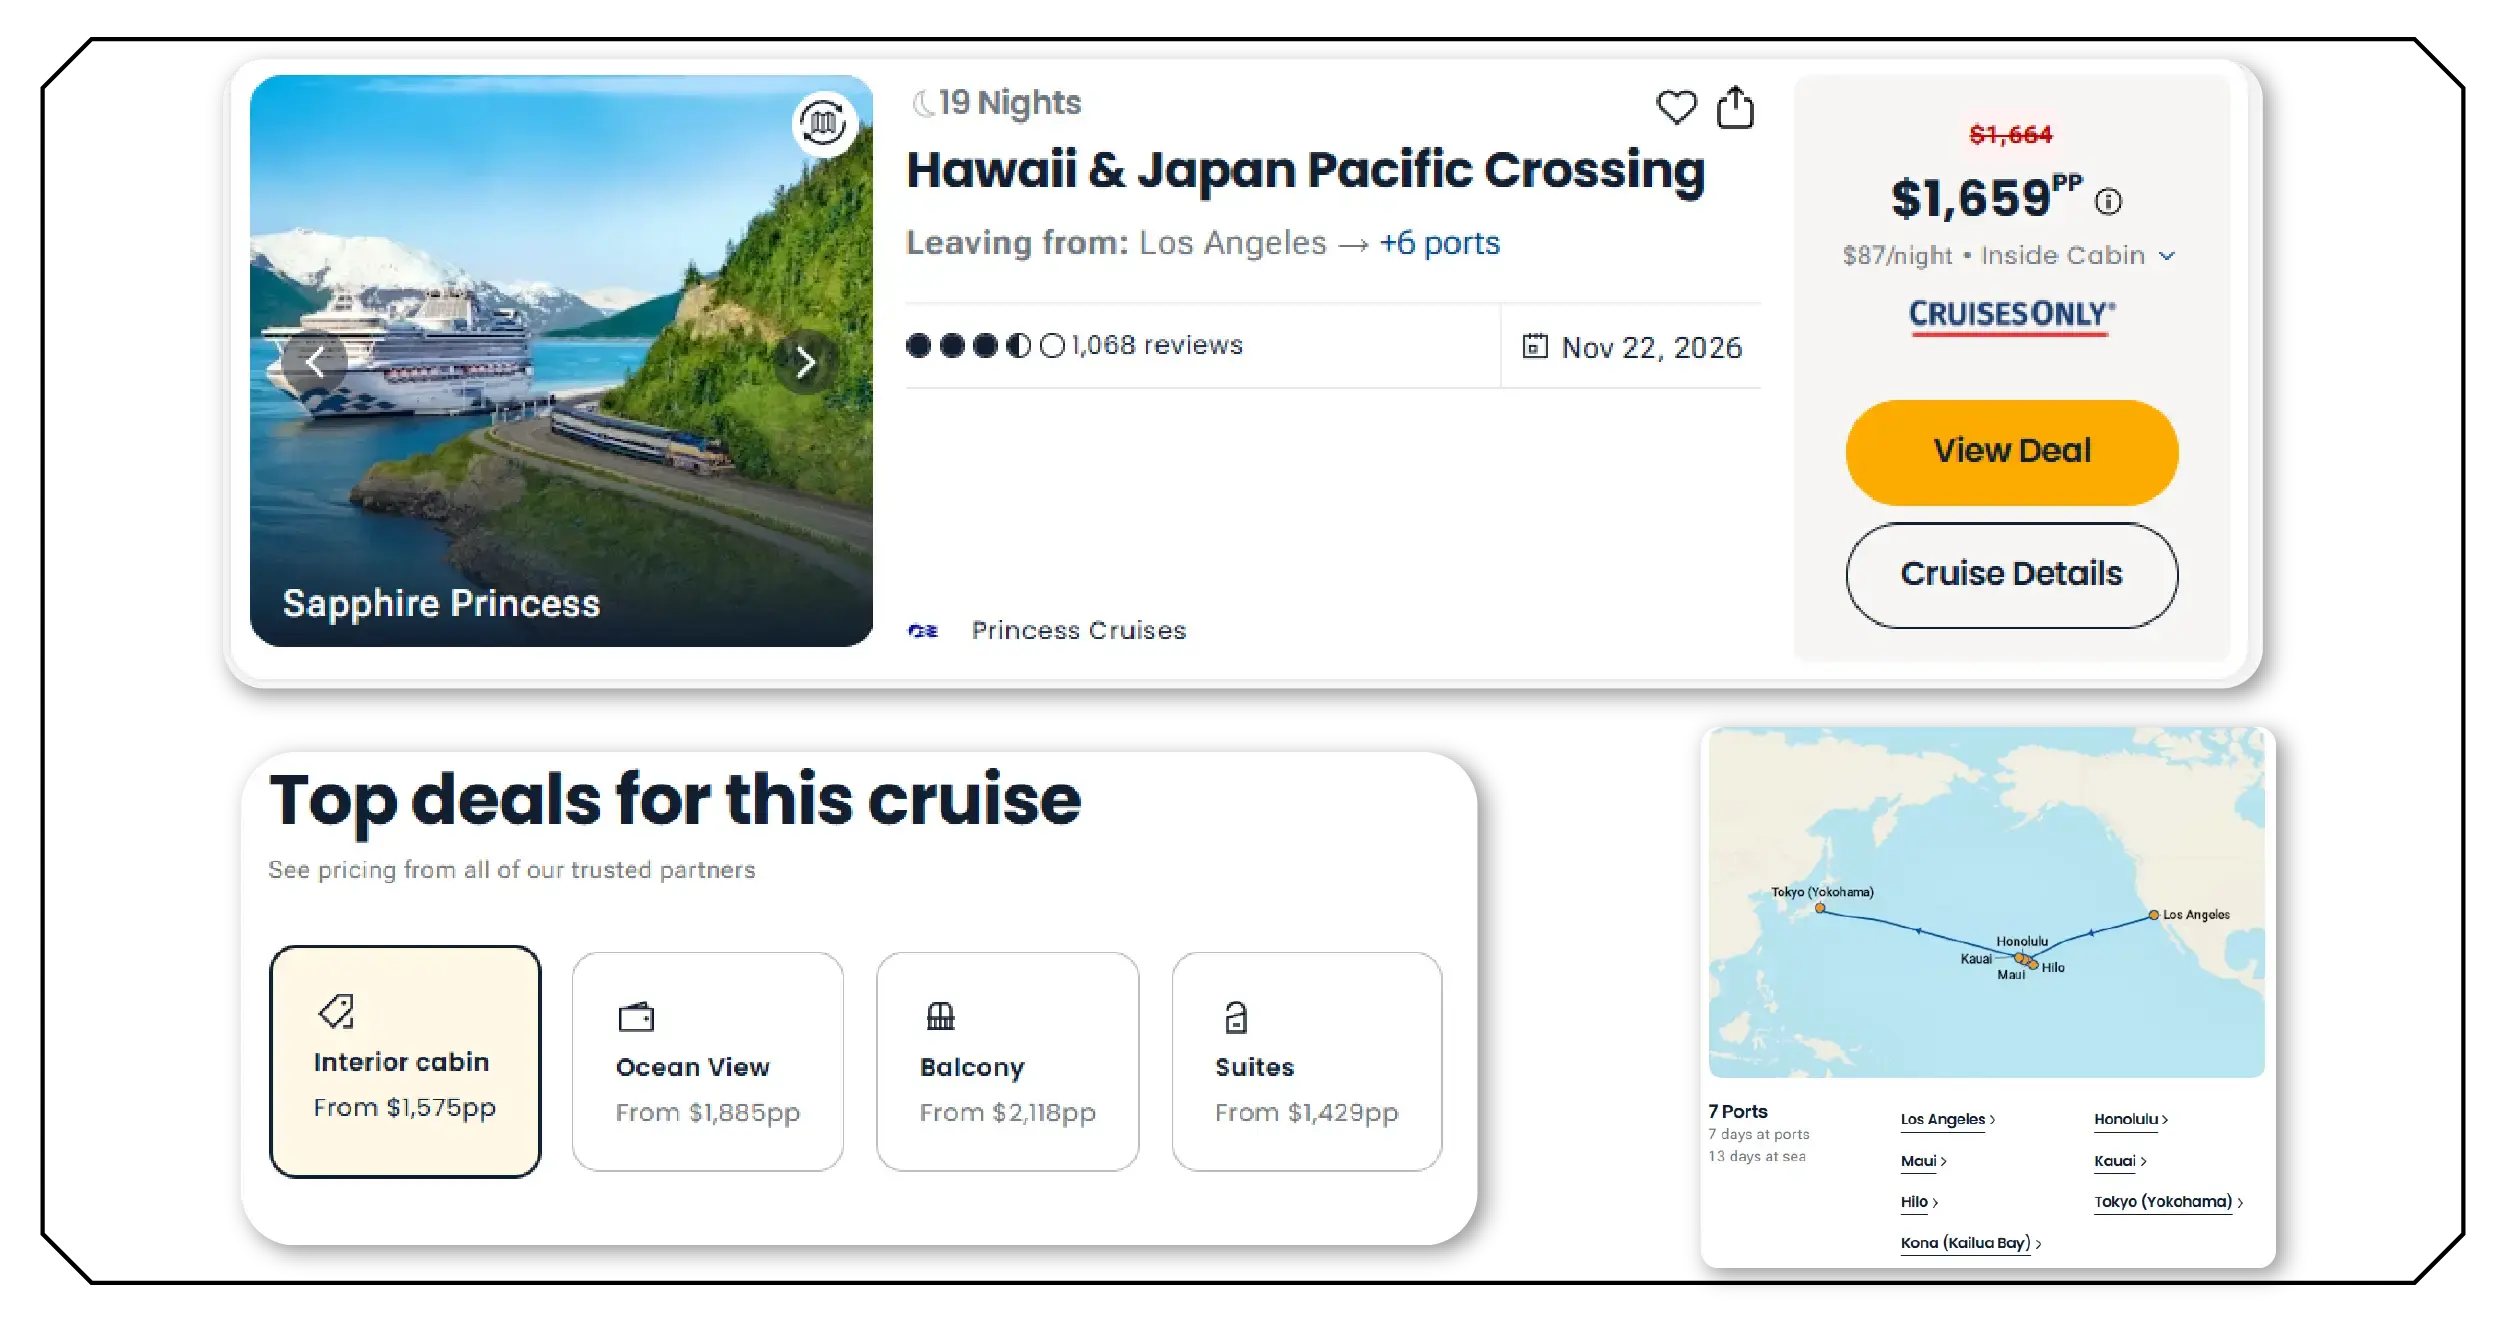Open the price info tooltip icon
Viewport: 2507px width, 1322px height.
tap(2109, 203)
